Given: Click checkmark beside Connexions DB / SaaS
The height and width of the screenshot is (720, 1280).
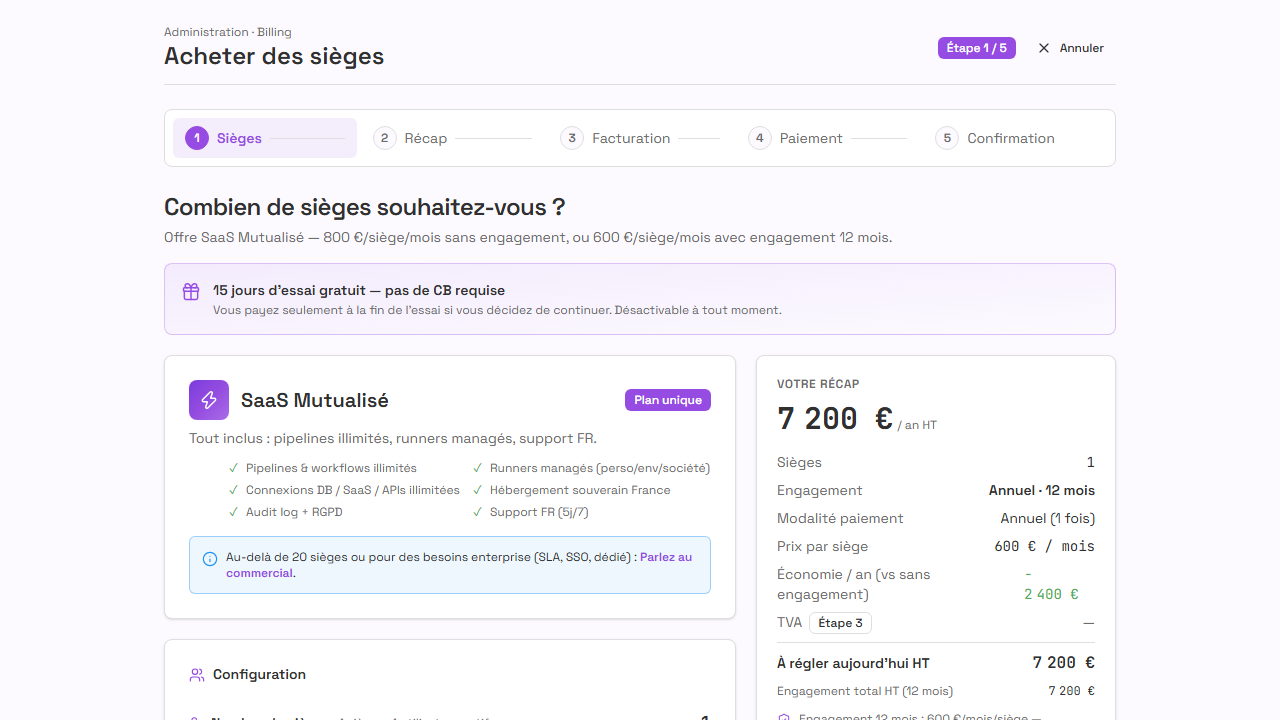Looking at the screenshot, I should [234, 490].
